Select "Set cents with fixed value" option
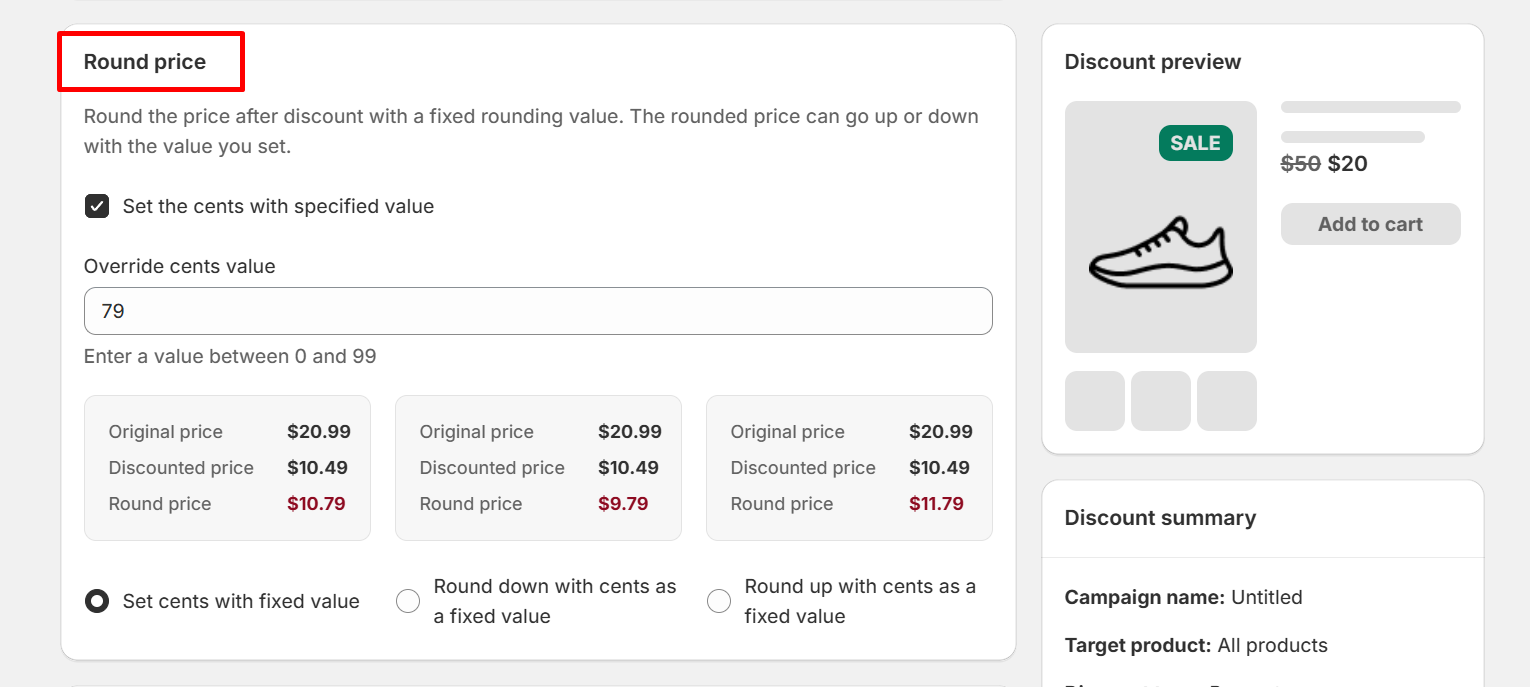 pos(97,601)
